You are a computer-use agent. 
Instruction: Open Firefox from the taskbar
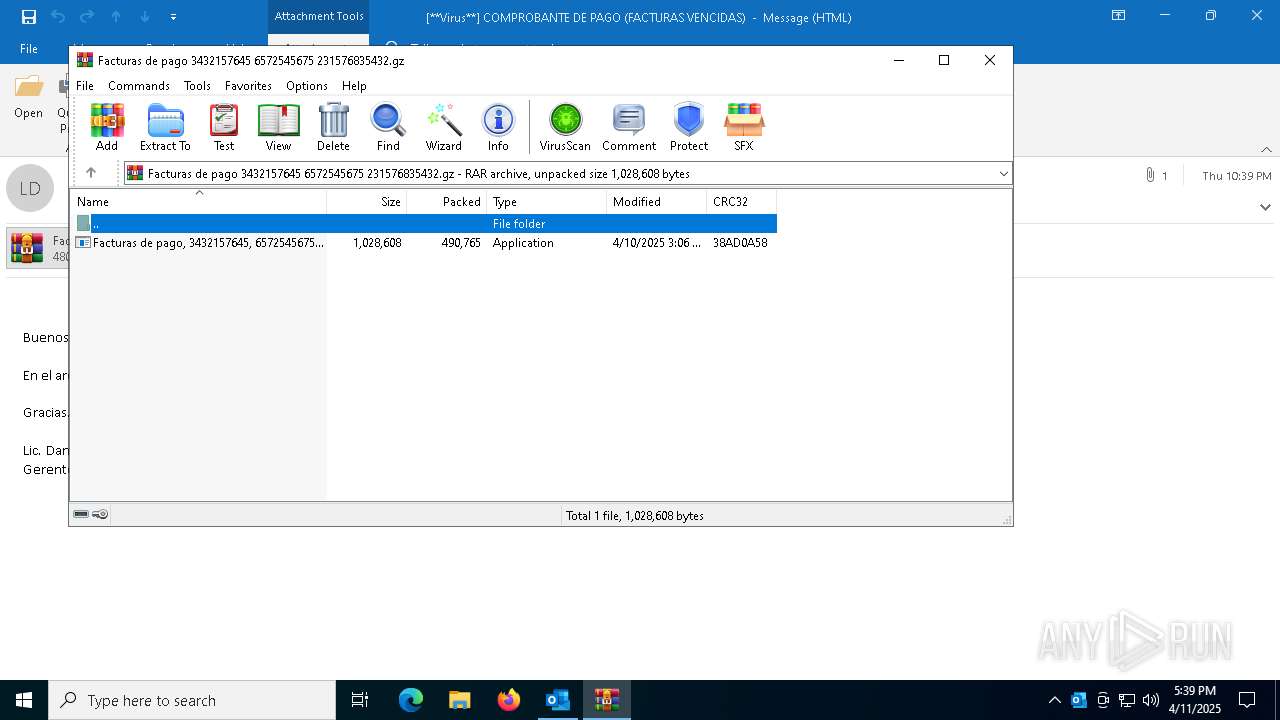509,700
